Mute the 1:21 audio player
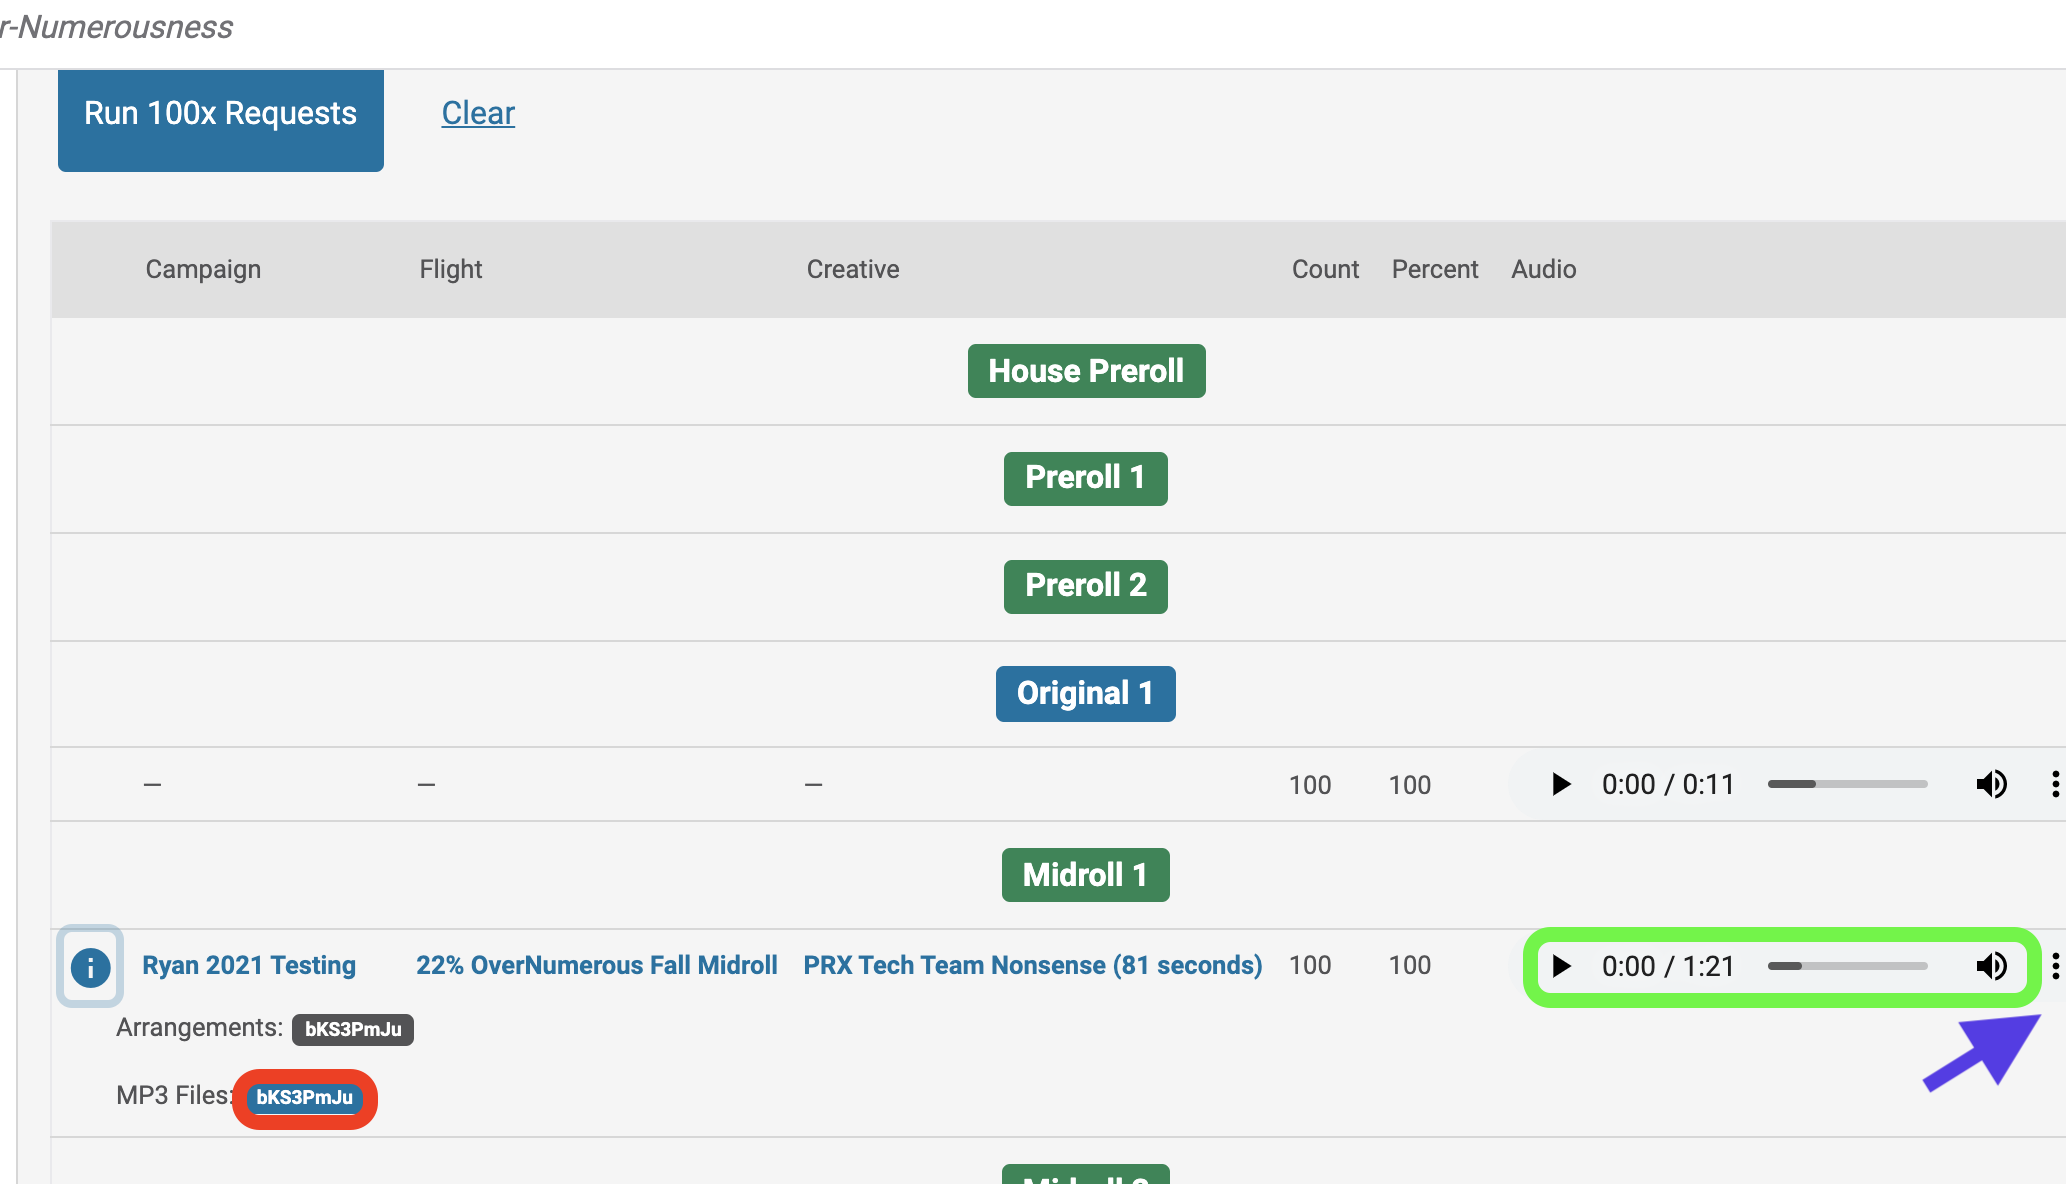The width and height of the screenshot is (2066, 1184). [1991, 966]
